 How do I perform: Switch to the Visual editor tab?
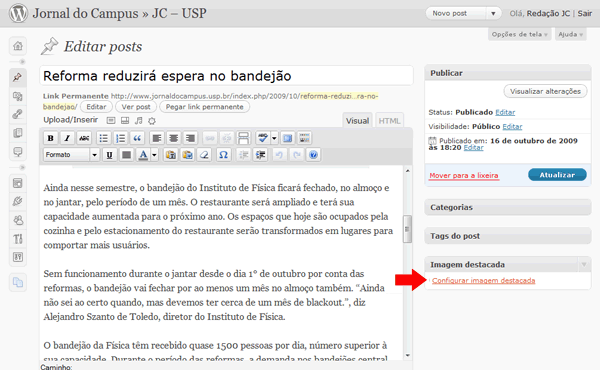[x=357, y=121]
